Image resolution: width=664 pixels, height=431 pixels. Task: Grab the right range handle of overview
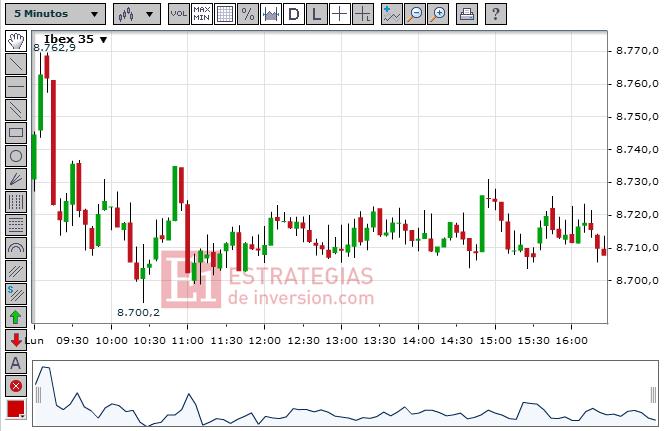(653, 395)
